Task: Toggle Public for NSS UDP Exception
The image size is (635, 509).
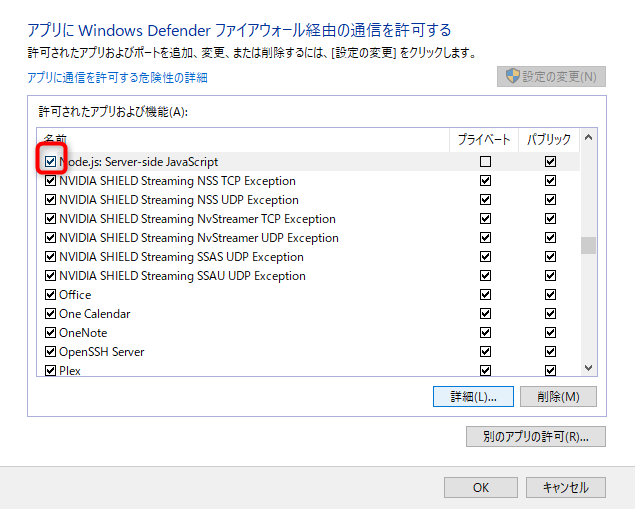Action: tap(550, 200)
